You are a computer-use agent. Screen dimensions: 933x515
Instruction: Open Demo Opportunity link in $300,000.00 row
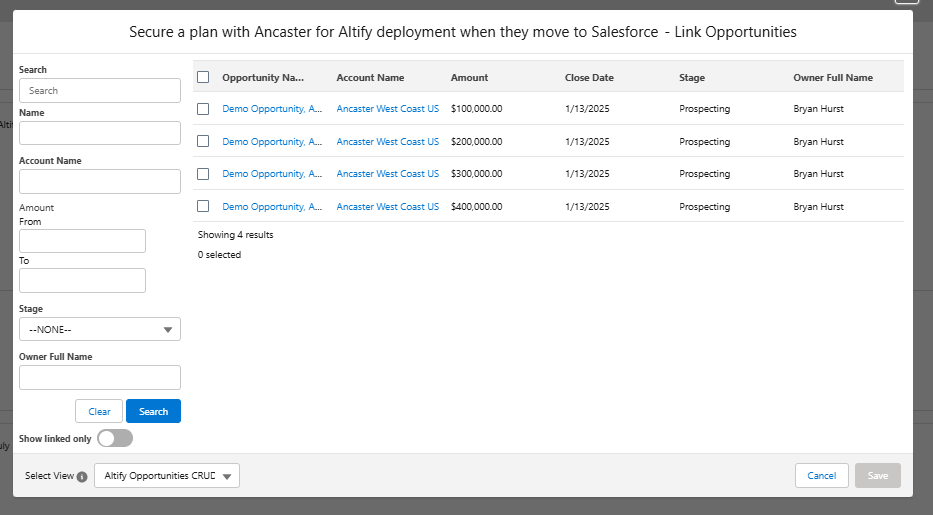coord(272,174)
